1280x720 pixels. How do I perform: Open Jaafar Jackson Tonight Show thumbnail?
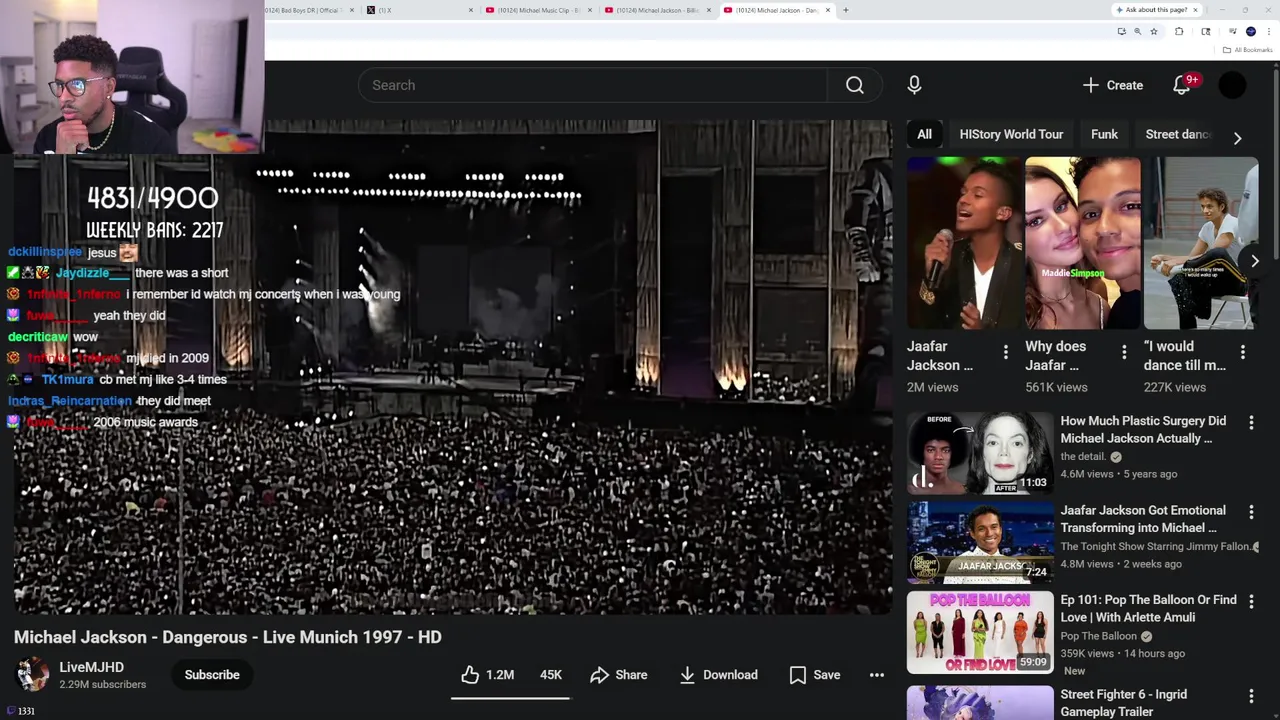coord(980,543)
